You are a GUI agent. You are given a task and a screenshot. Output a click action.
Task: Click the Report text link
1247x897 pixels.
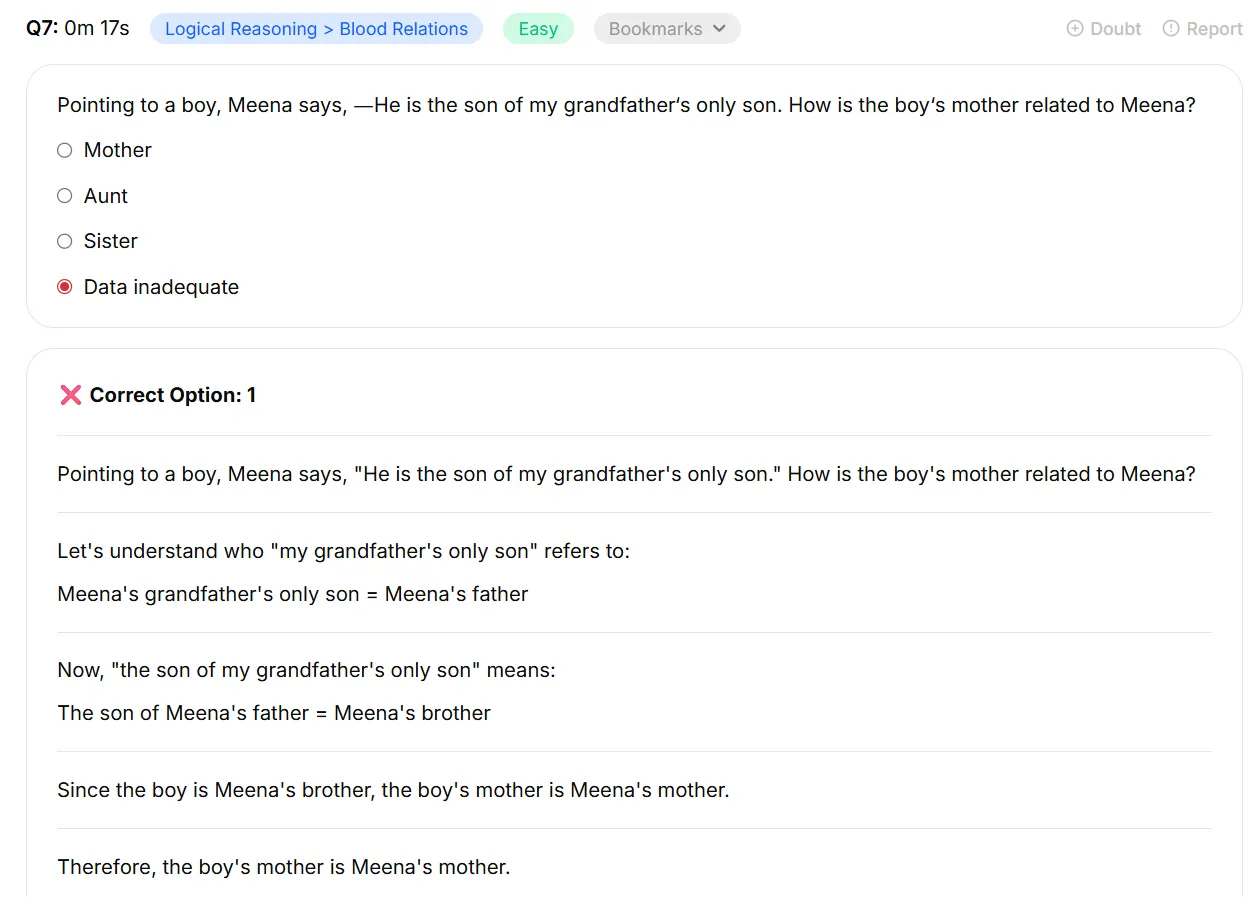pyautogui.click(x=1214, y=29)
